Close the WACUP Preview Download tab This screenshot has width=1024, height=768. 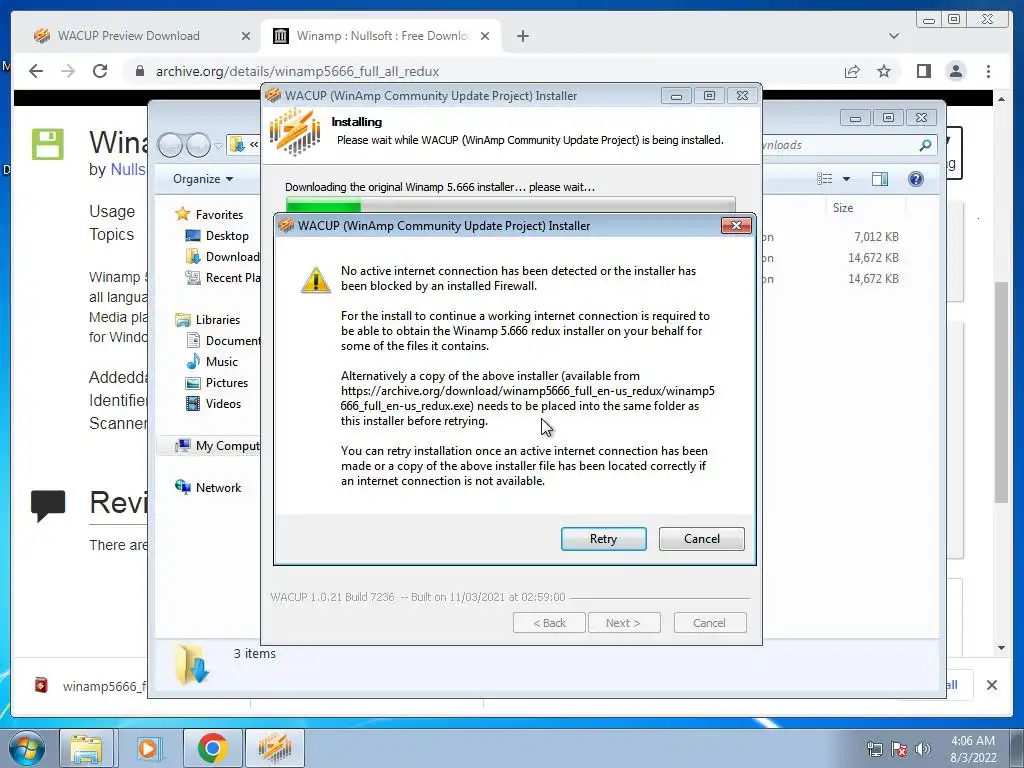pyautogui.click(x=246, y=37)
